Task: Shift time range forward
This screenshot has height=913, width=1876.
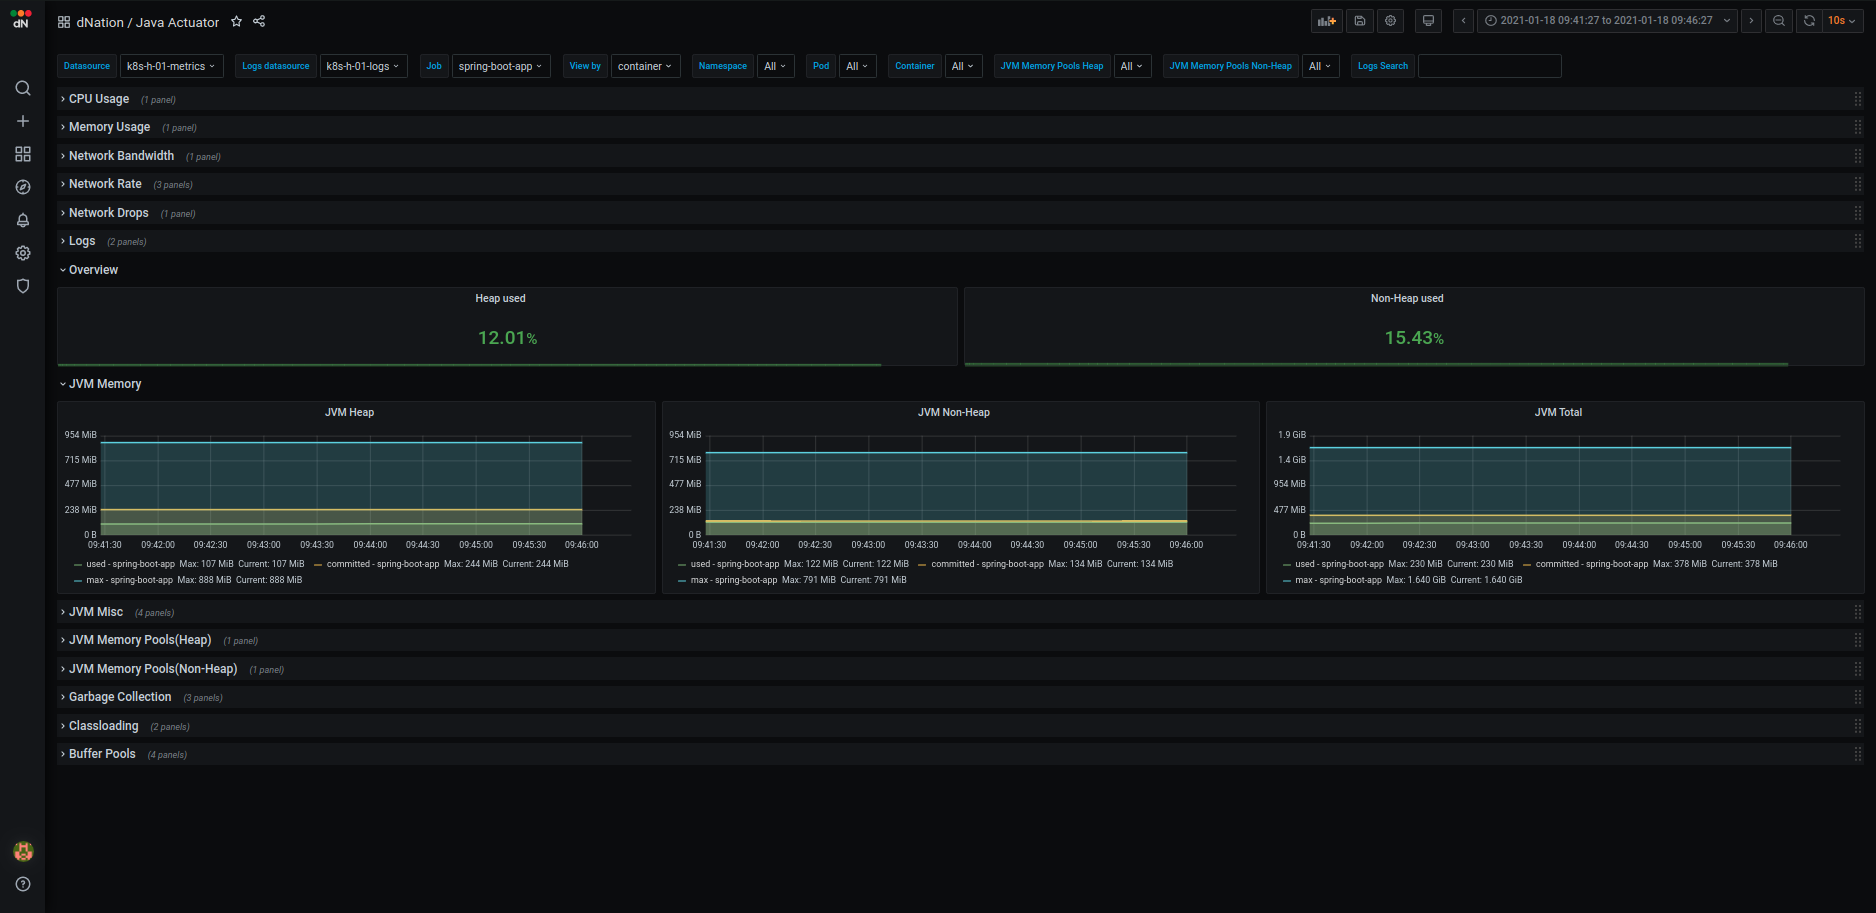Action: (1751, 20)
